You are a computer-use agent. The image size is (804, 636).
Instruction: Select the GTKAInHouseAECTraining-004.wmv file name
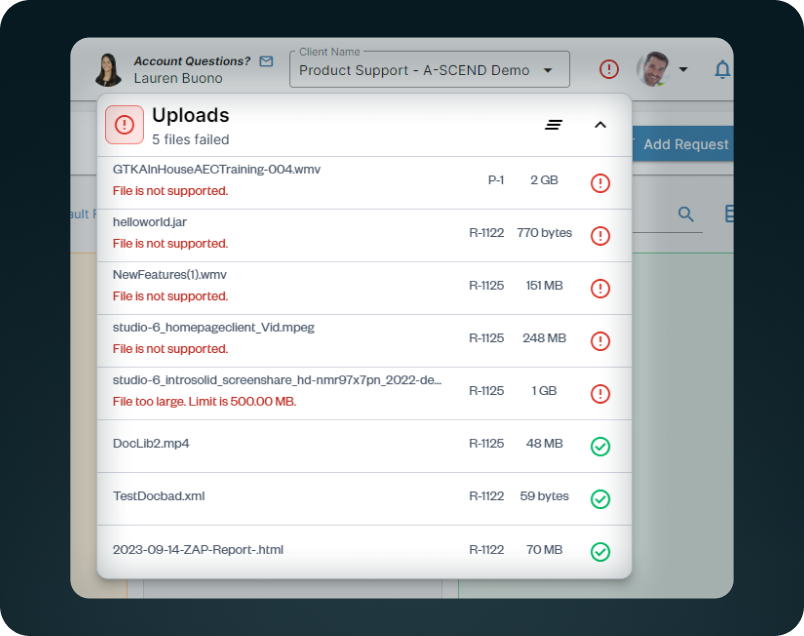coord(216,169)
